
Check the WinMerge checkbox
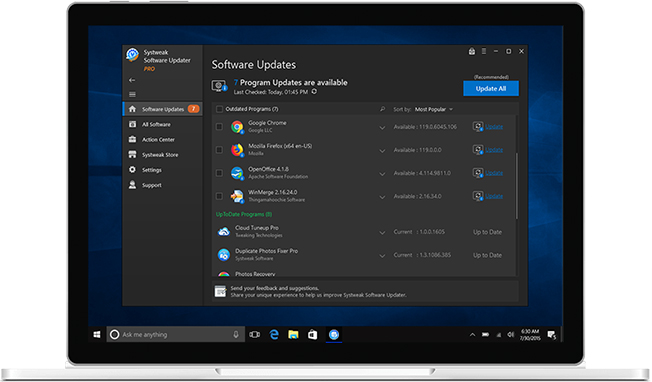pos(219,196)
